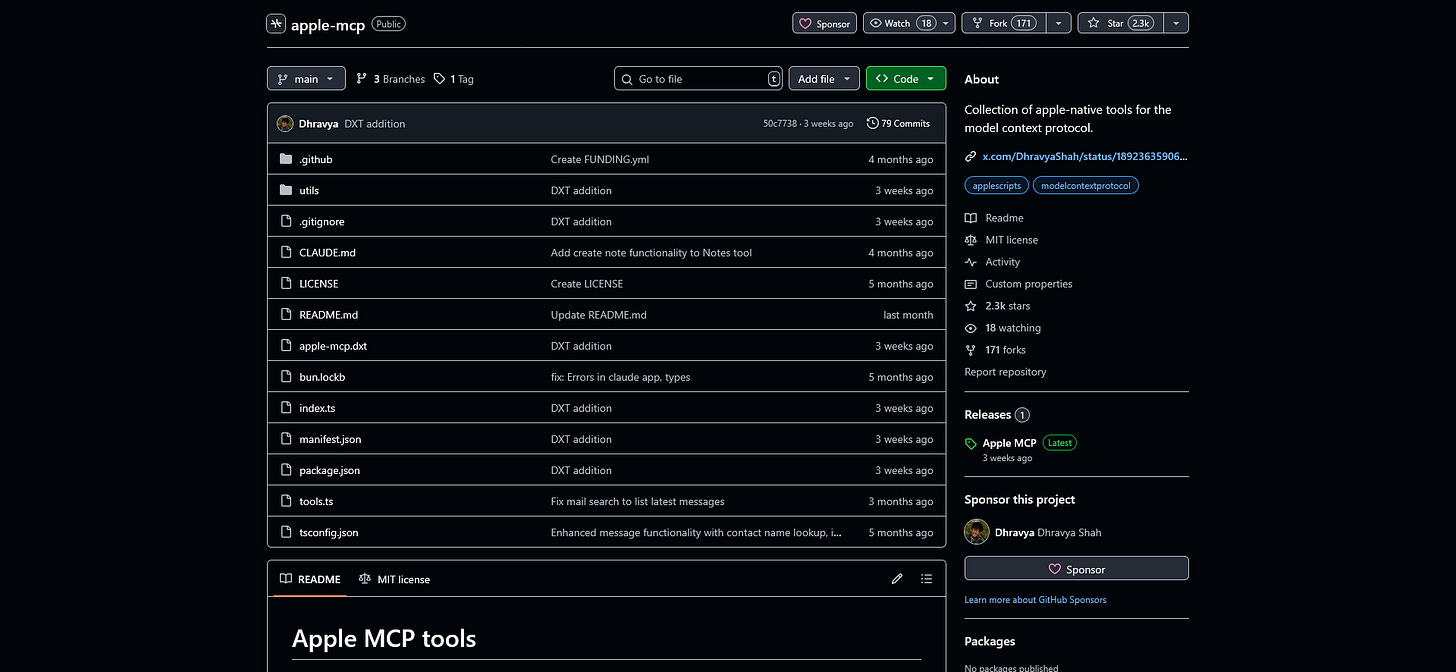1456x672 pixels.
Task: Select the modelcontextprotocol topic tag
Action: click(1085, 186)
